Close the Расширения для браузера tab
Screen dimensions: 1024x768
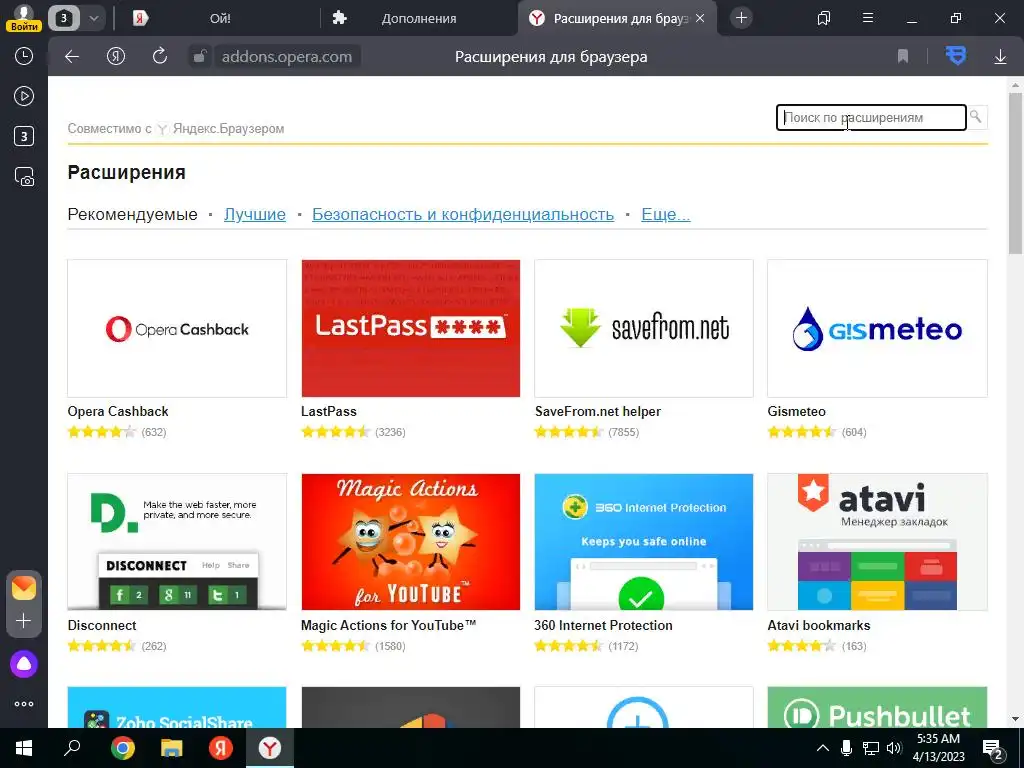click(700, 18)
